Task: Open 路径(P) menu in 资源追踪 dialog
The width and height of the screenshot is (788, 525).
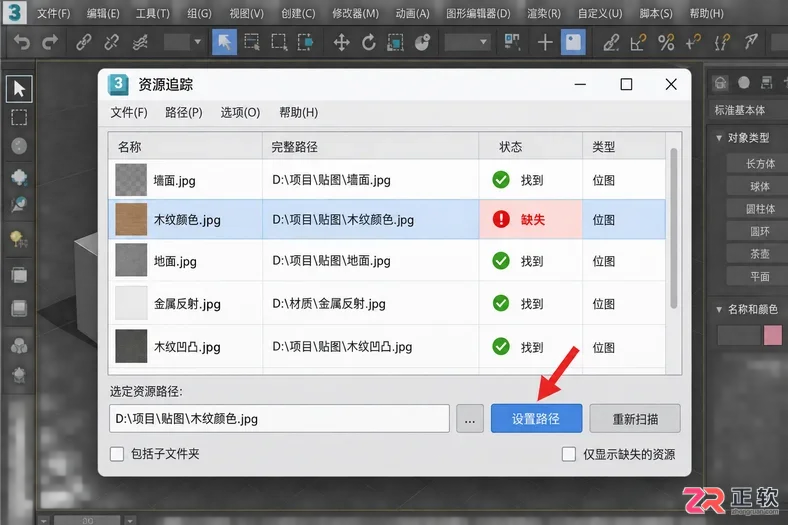Action: (x=183, y=113)
